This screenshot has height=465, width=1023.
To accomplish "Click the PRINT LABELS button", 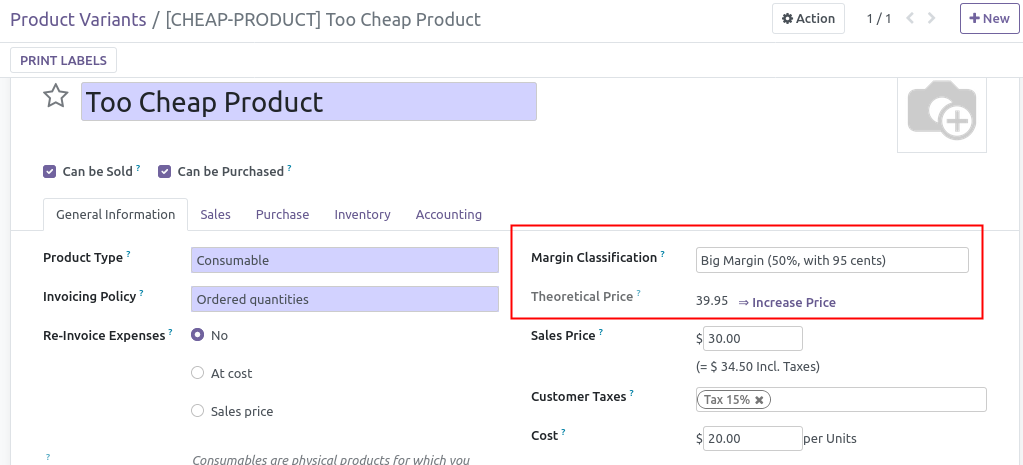I will [63, 60].
